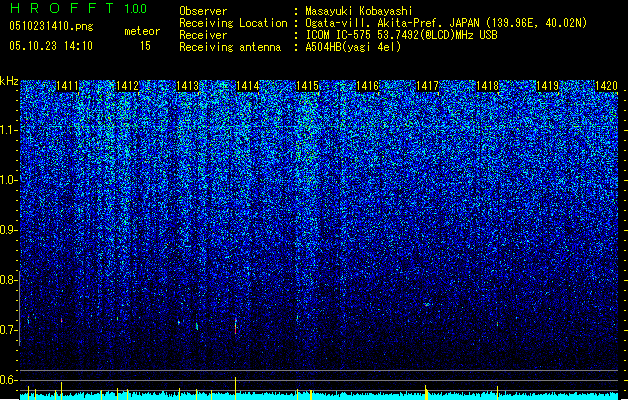
Task: Click the tall yellow intensity spike under 1414
Action: click(x=235, y=386)
